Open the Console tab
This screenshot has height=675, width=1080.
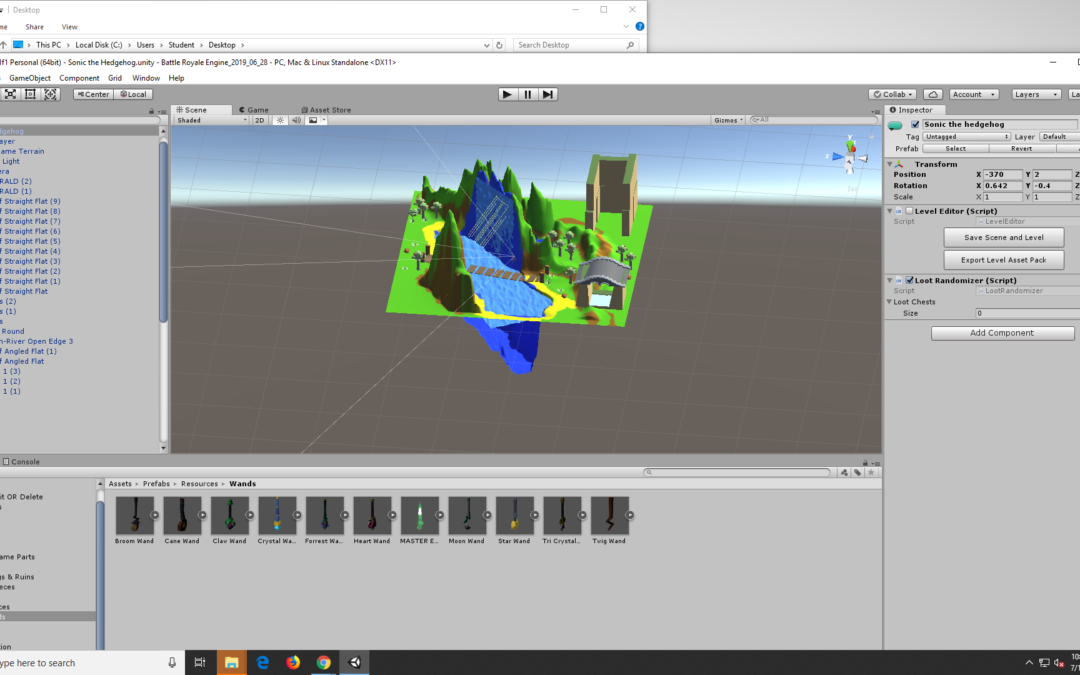tap(21, 461)
